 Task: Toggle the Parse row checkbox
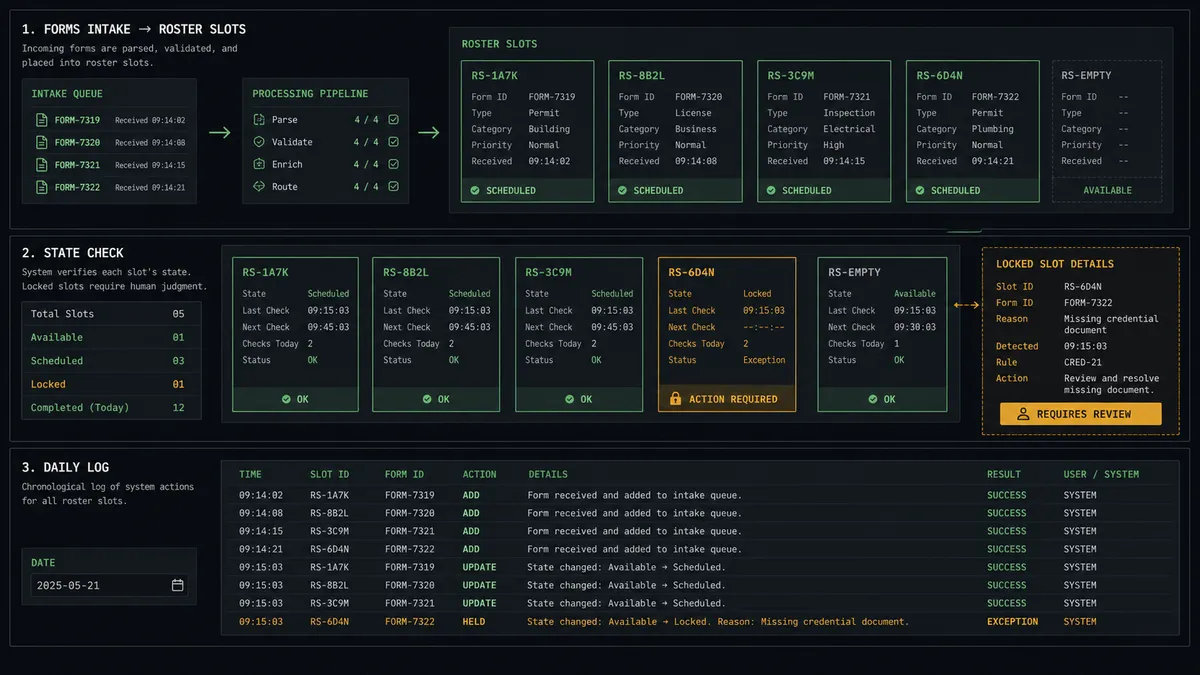click(x=393, y=120)
